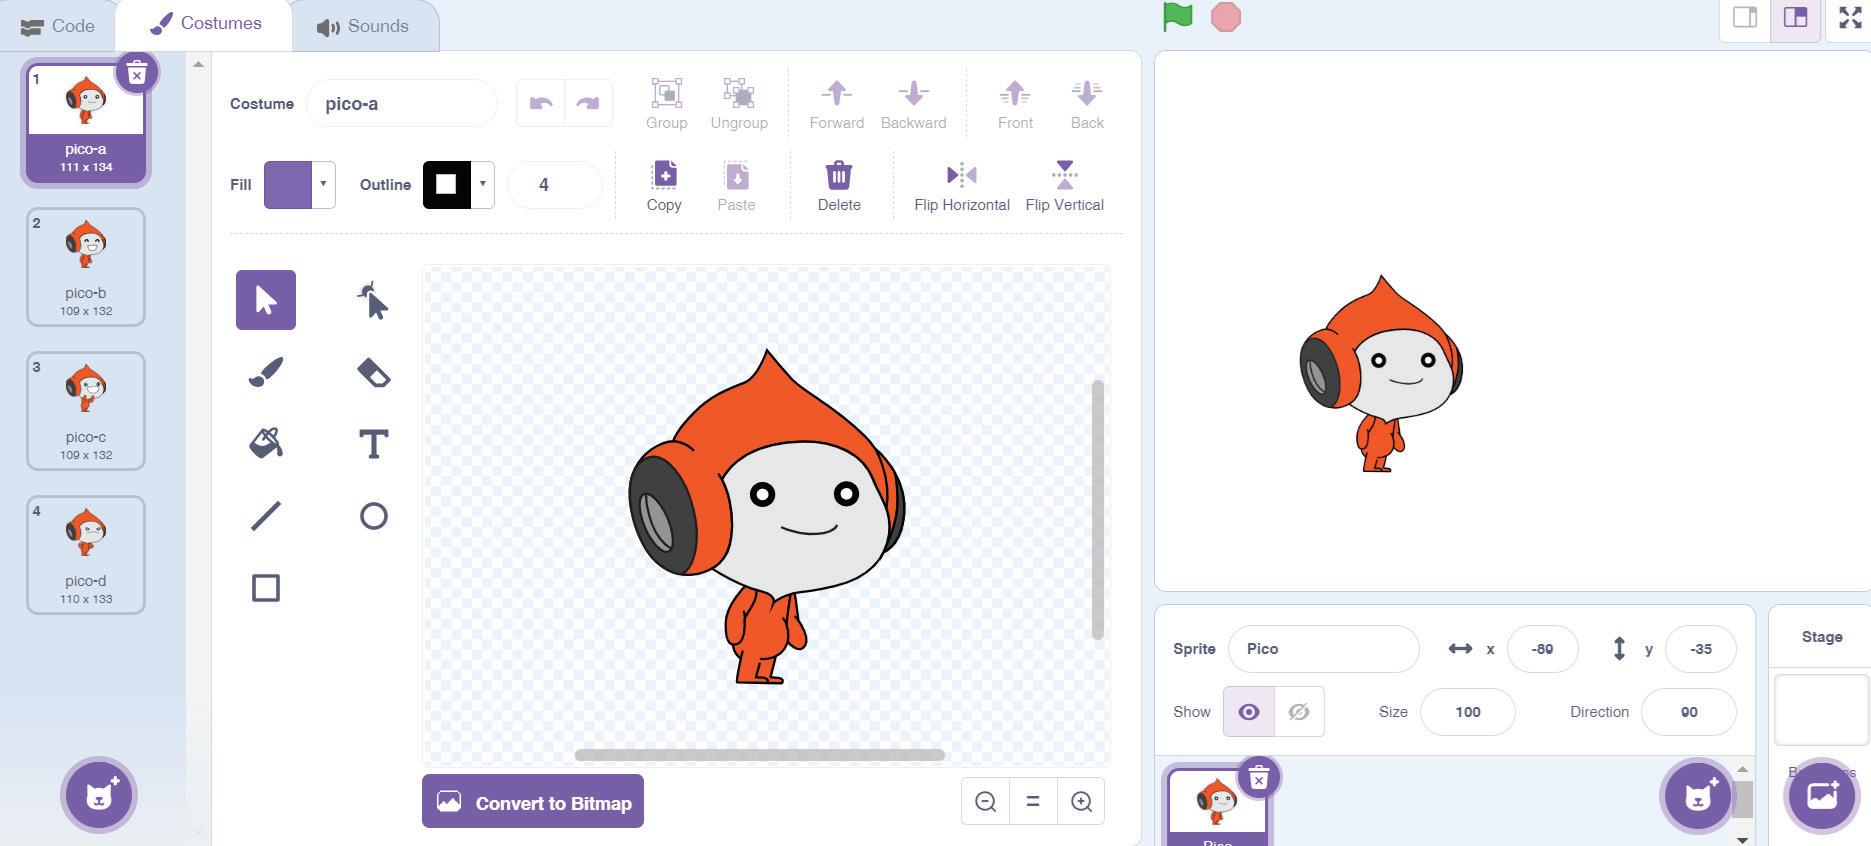Viewport: 1871px width, 846px height.
Task: Open the Costumes tab
Action: [205, 24]
